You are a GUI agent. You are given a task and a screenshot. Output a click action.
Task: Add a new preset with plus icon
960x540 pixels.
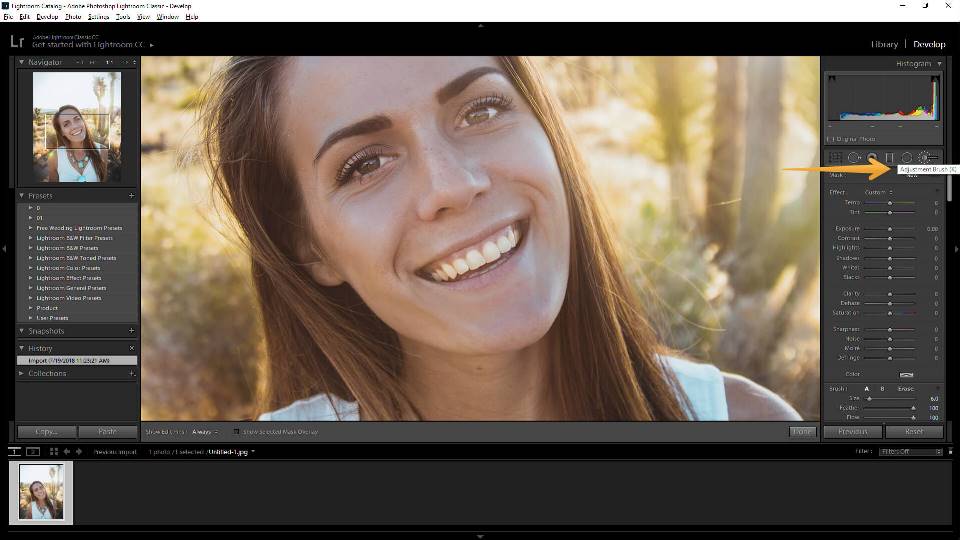tap(131, 196)
